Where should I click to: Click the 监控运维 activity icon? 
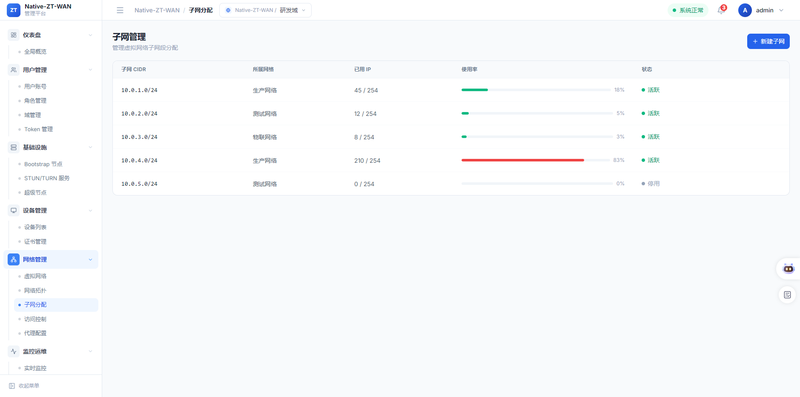pyautogui.click(x=14, y=351)
